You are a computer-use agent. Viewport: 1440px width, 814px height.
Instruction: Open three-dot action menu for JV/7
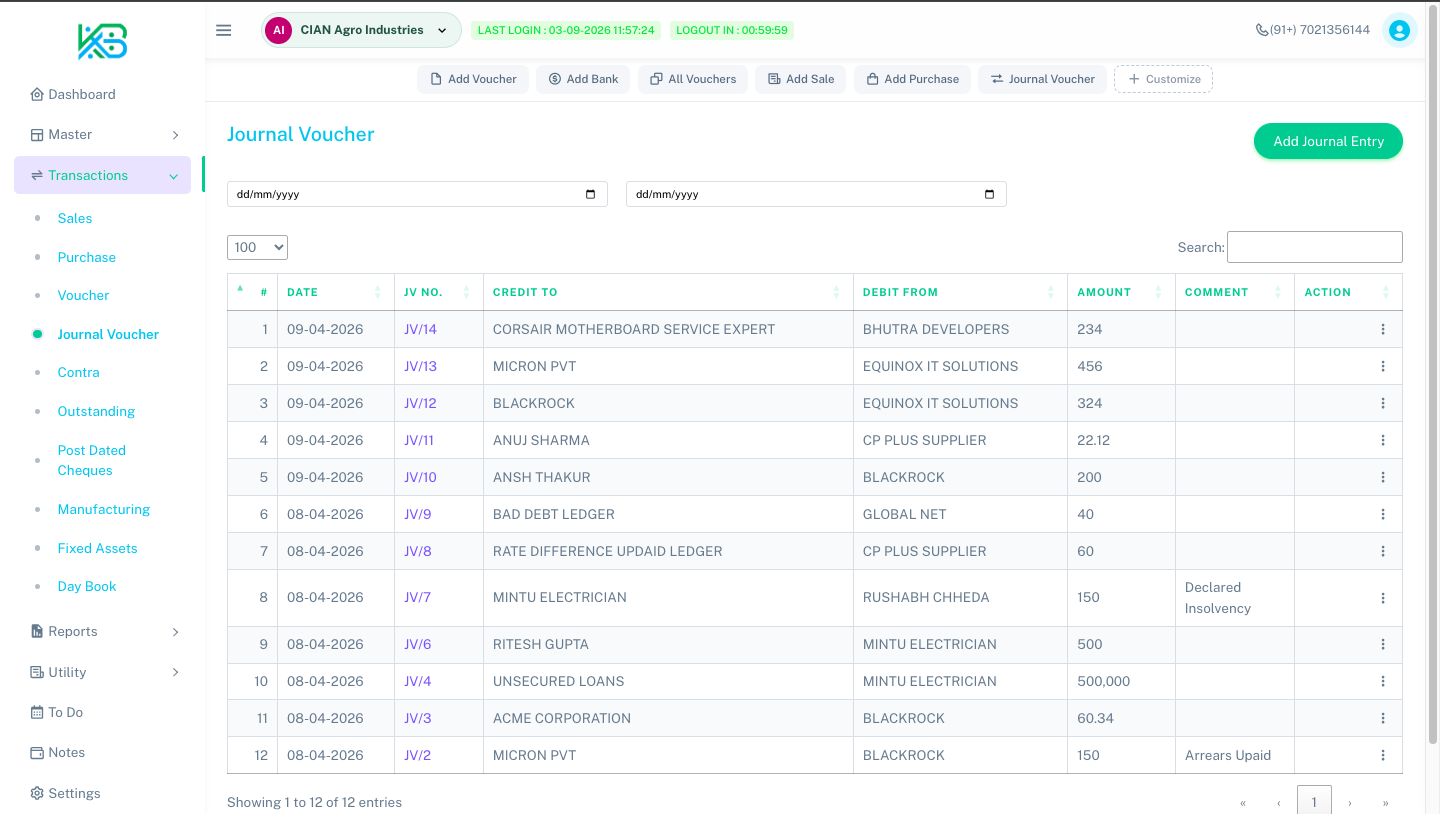click(1383, 598)
